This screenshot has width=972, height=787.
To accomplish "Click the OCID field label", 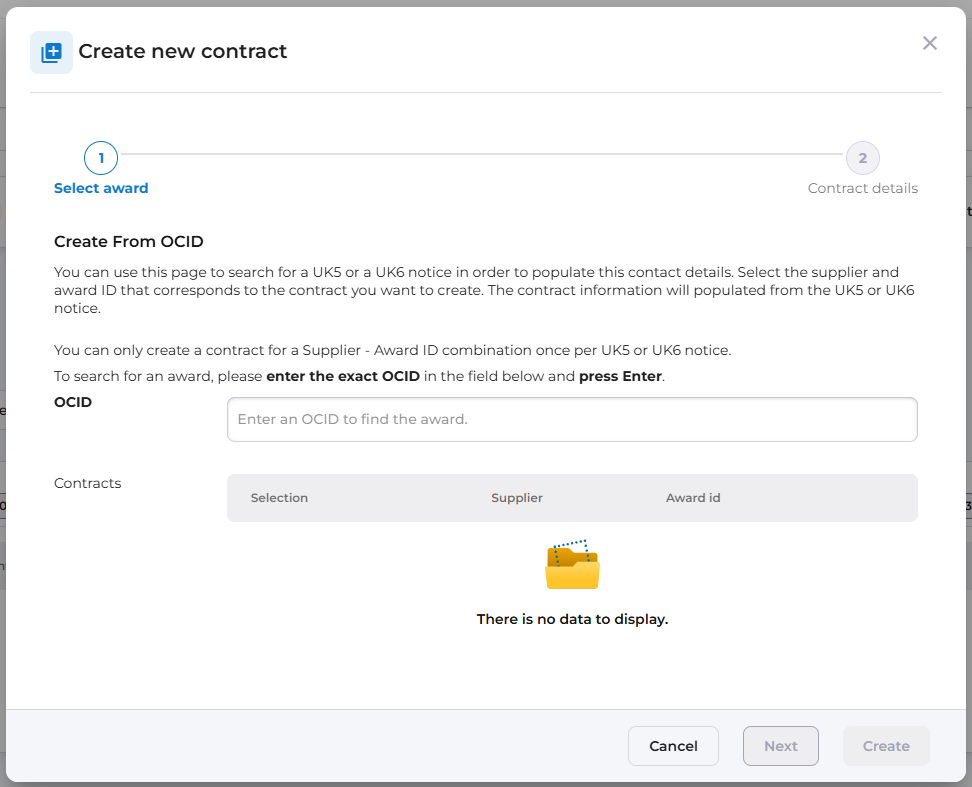I will [73, 402].
